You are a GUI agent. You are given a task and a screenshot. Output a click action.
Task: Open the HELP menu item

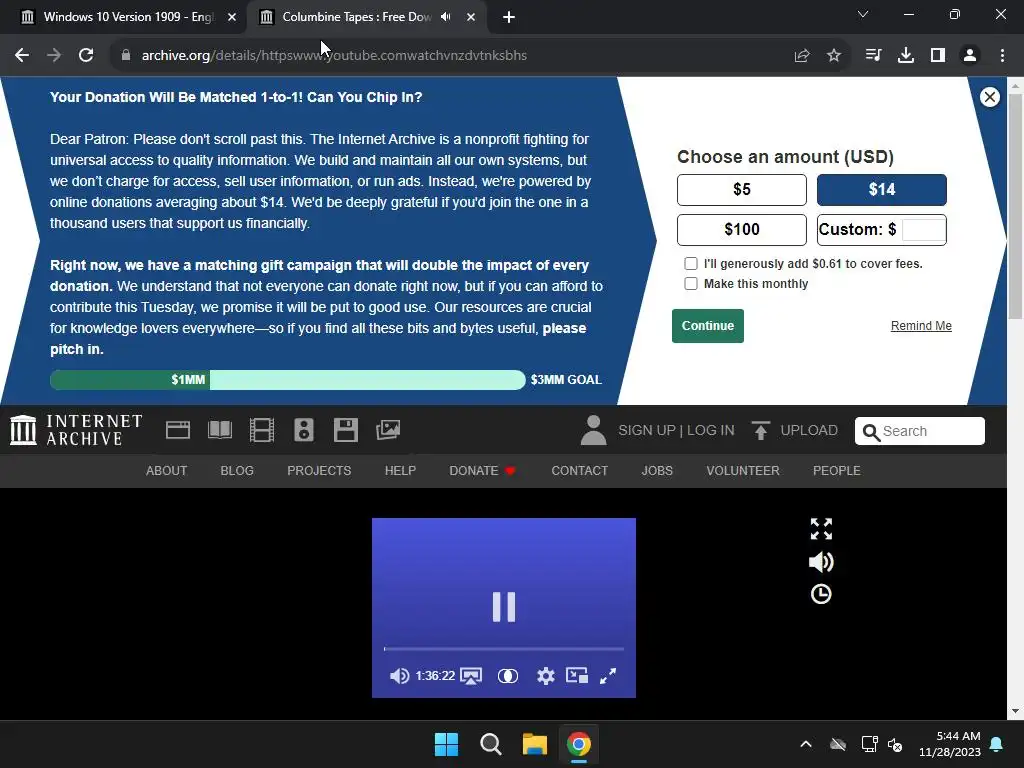400,471
